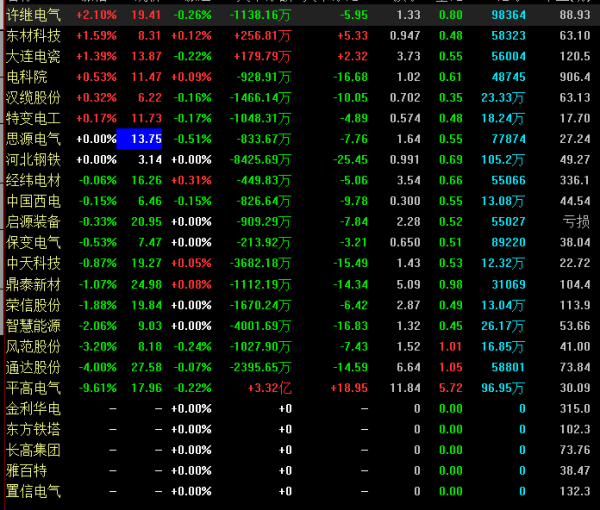Click the +3.32亿 net inflow value

pyautogui.click(x=270, y=388)
